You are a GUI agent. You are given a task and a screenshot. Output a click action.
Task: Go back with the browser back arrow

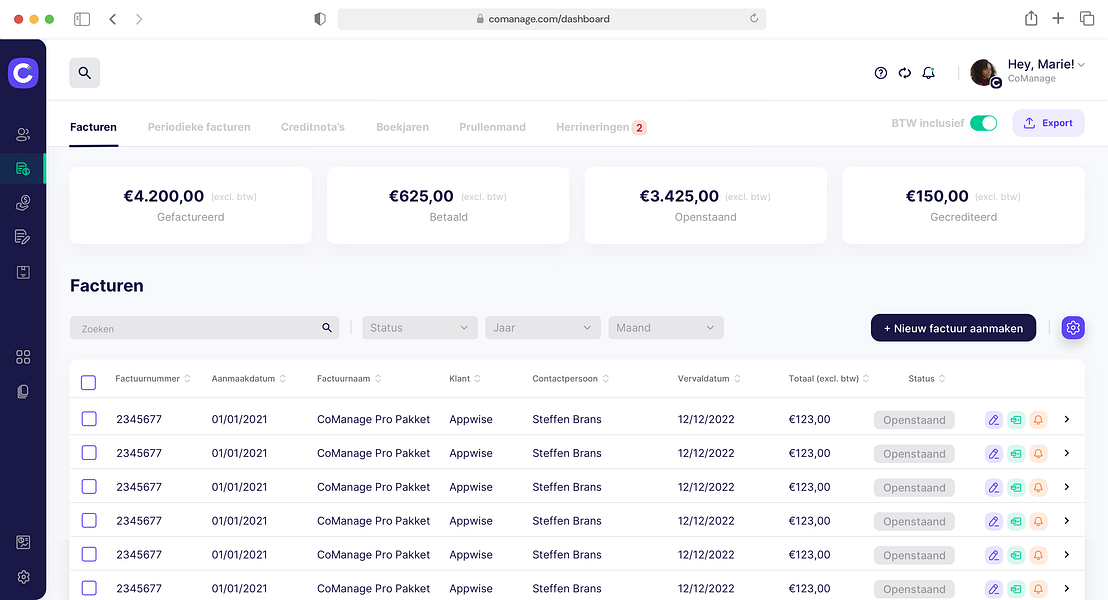pyautogui.click(x=113, y=19)
